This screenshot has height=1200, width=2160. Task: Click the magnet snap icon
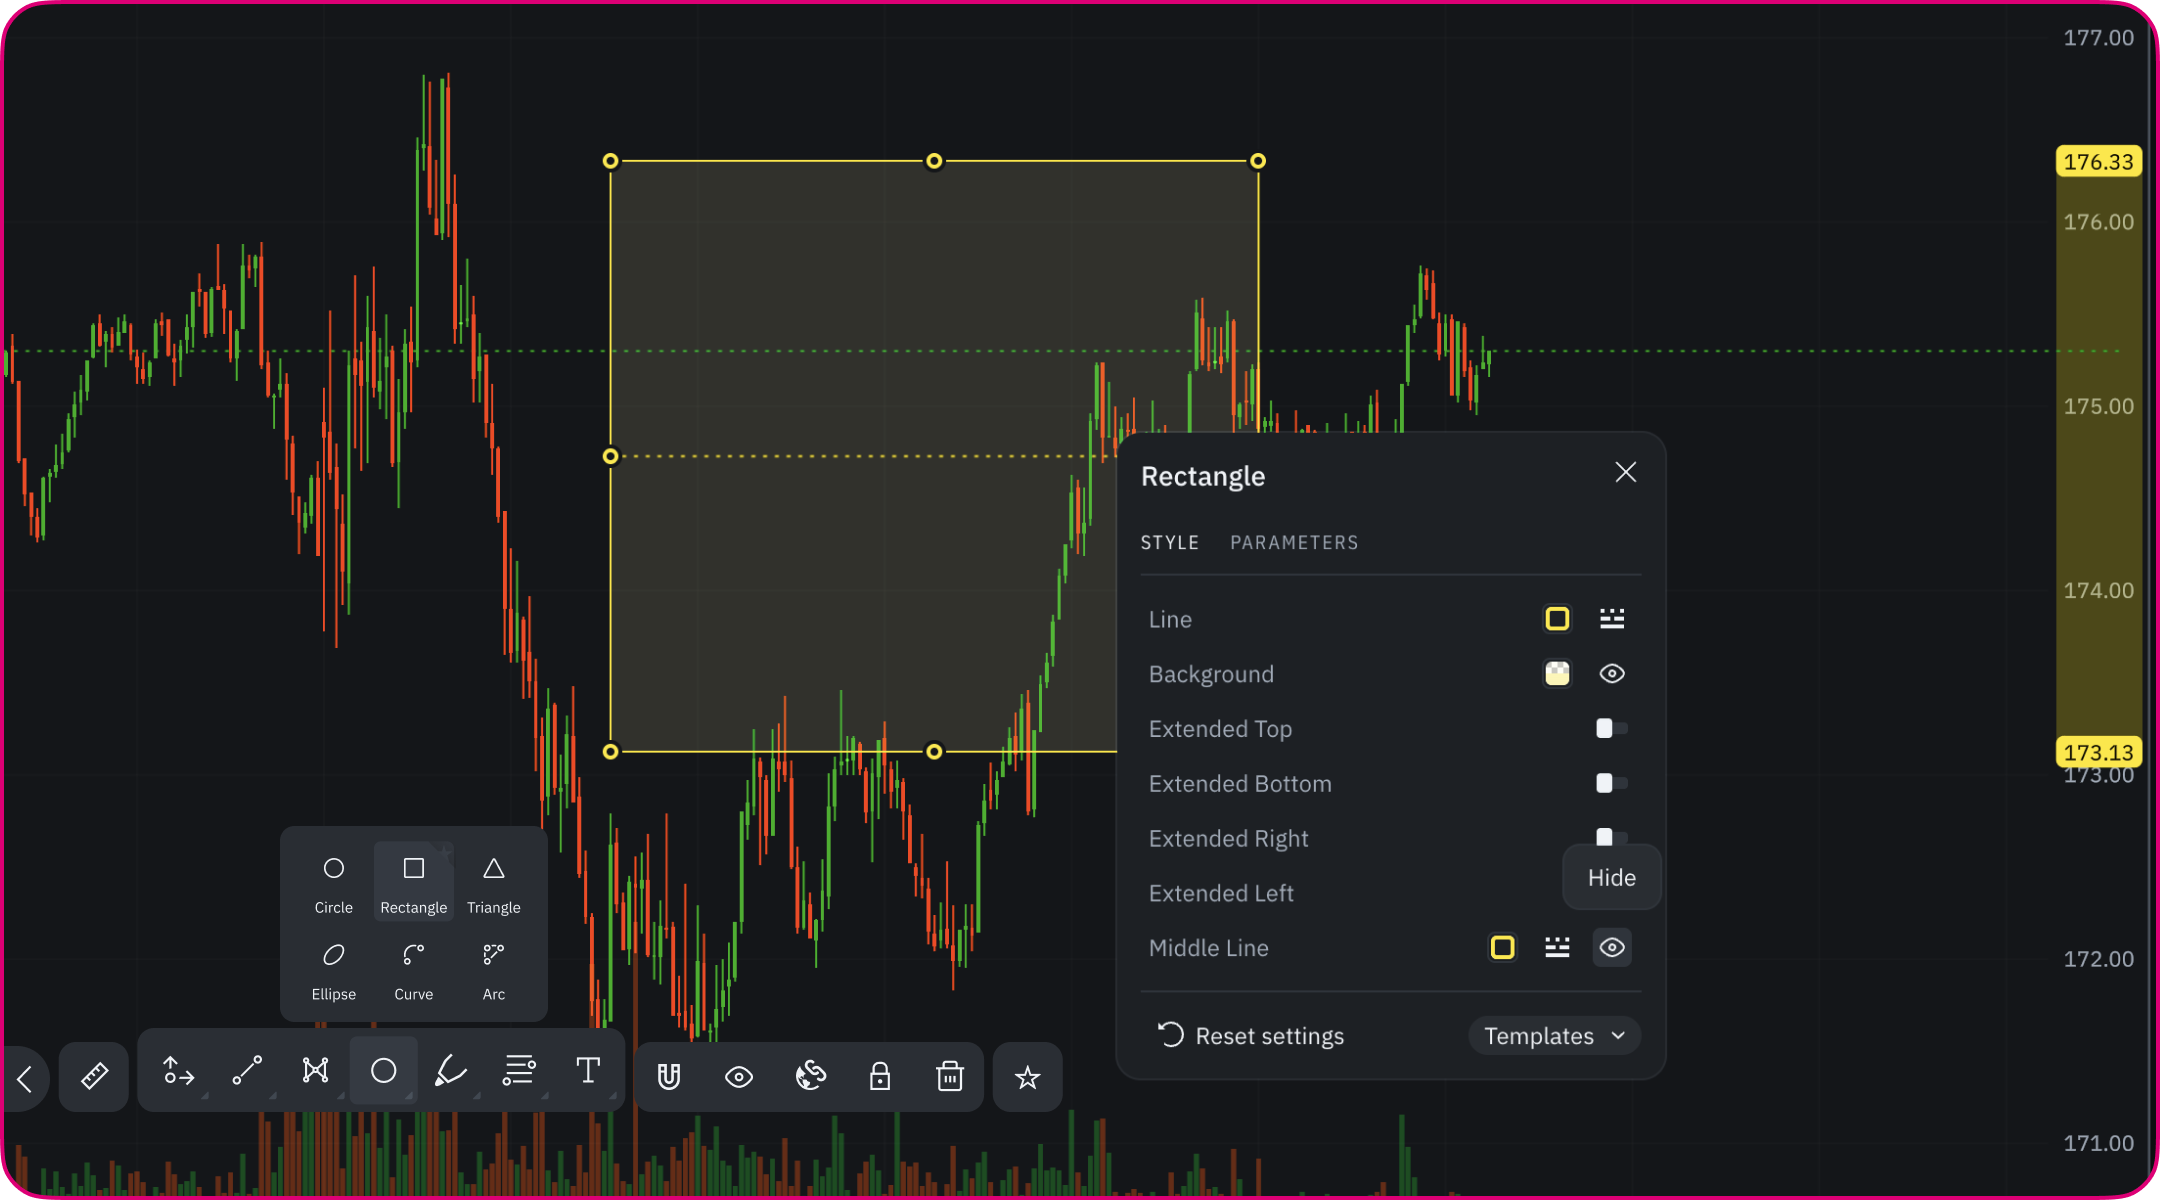click(x=669, y=1077)
